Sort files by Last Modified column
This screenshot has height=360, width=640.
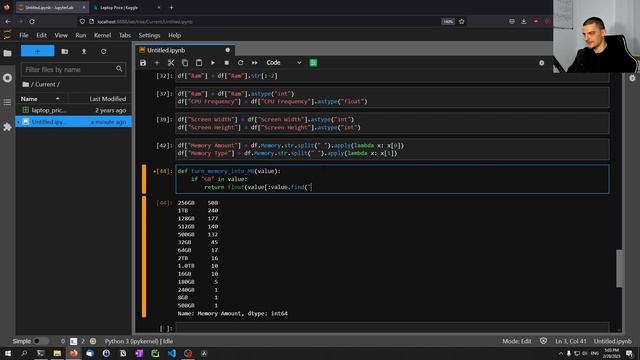click(107, 99)
